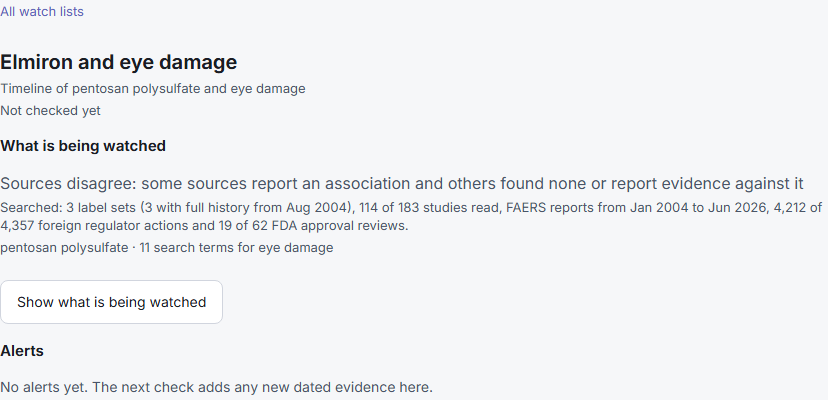Open the All watch lists link
This screenshot has width=828, height=400.
tap(42, 12)
